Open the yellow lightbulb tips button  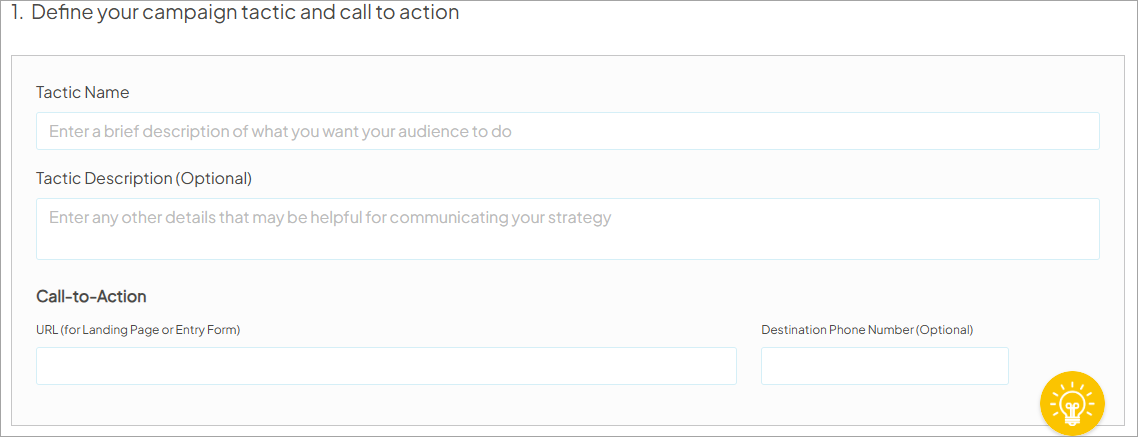pos(1072,403)
